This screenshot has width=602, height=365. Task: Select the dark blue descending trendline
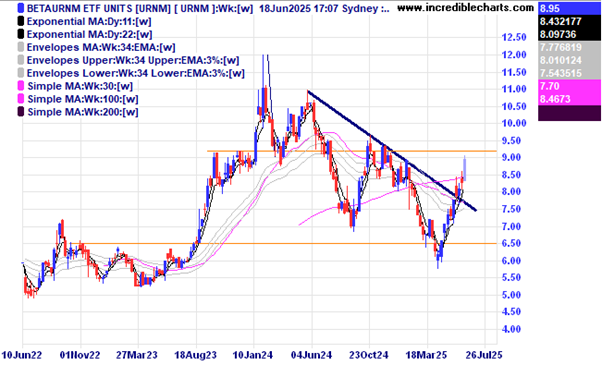392,151
